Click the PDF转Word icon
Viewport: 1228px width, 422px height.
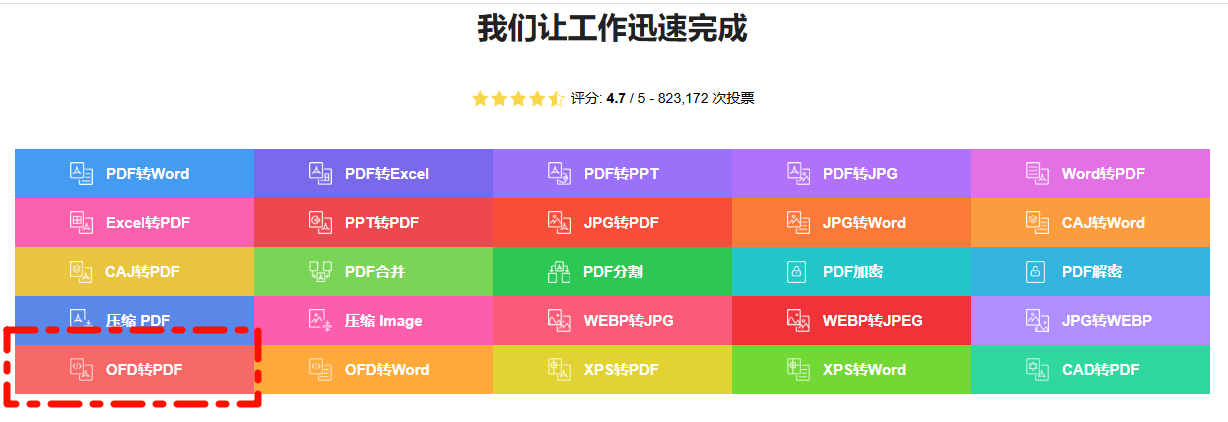tap(81, 173)
